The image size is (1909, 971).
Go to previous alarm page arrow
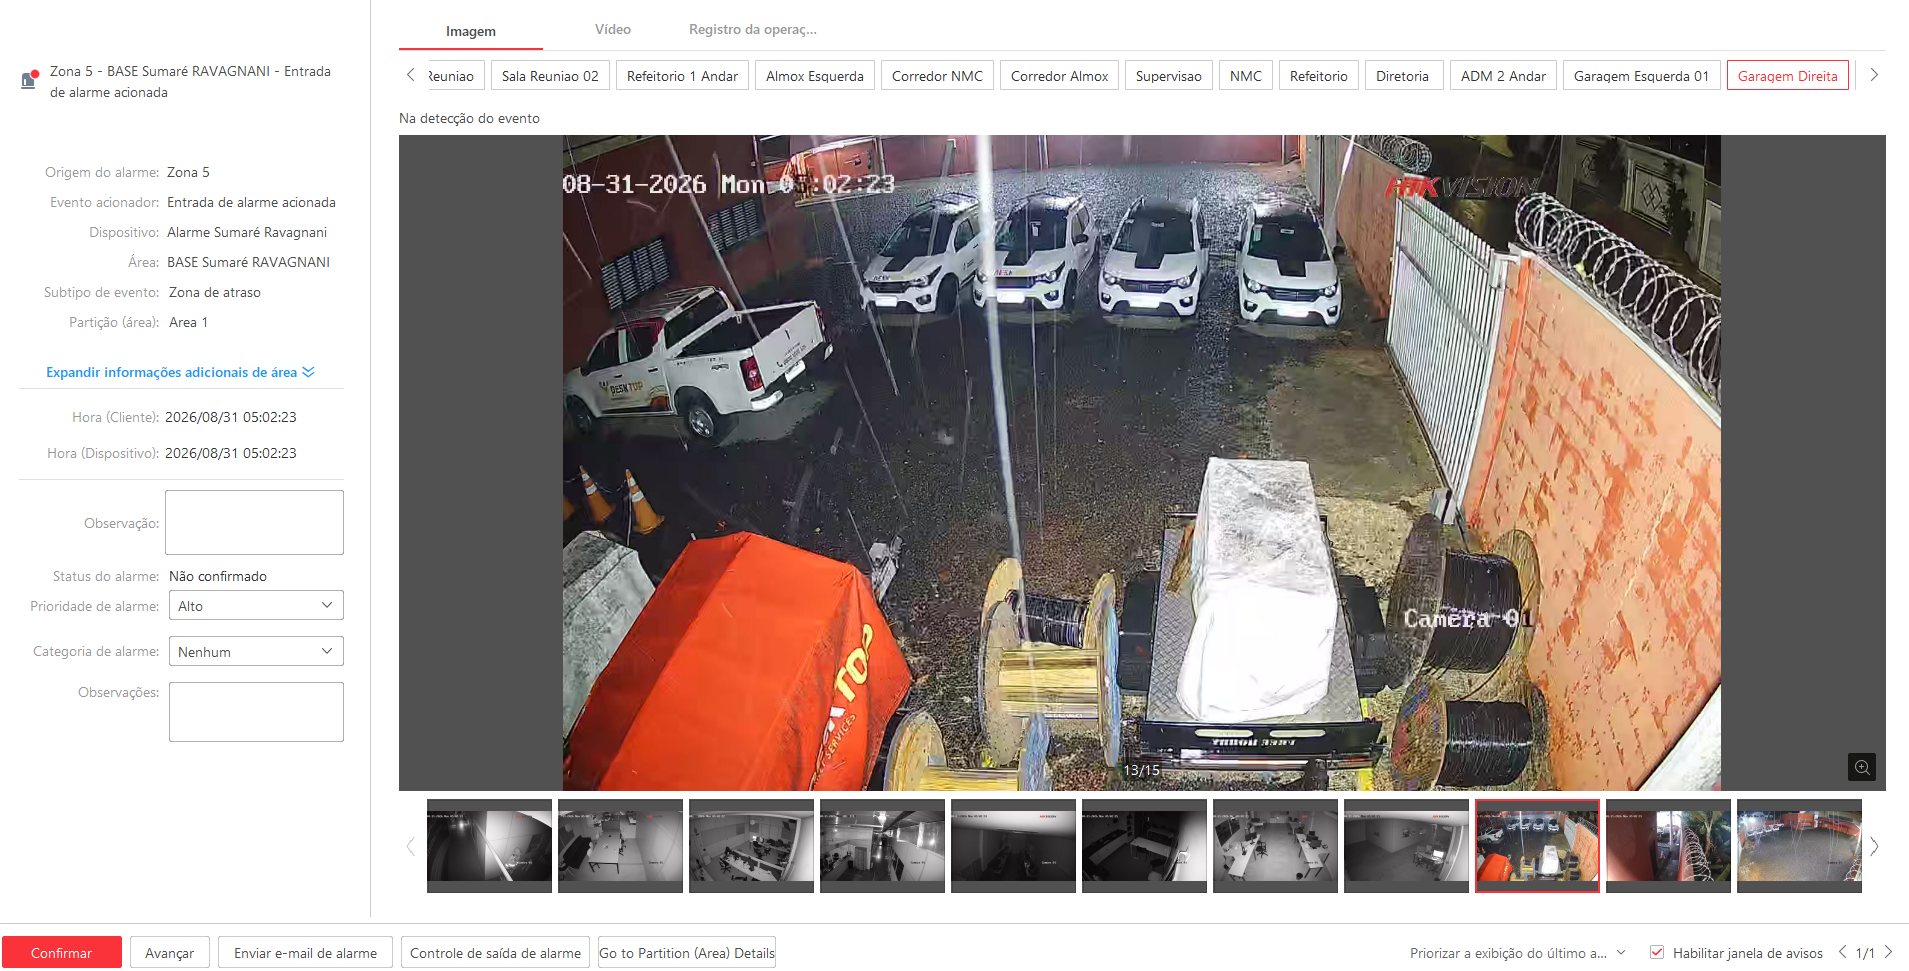tap(1842, 952)
